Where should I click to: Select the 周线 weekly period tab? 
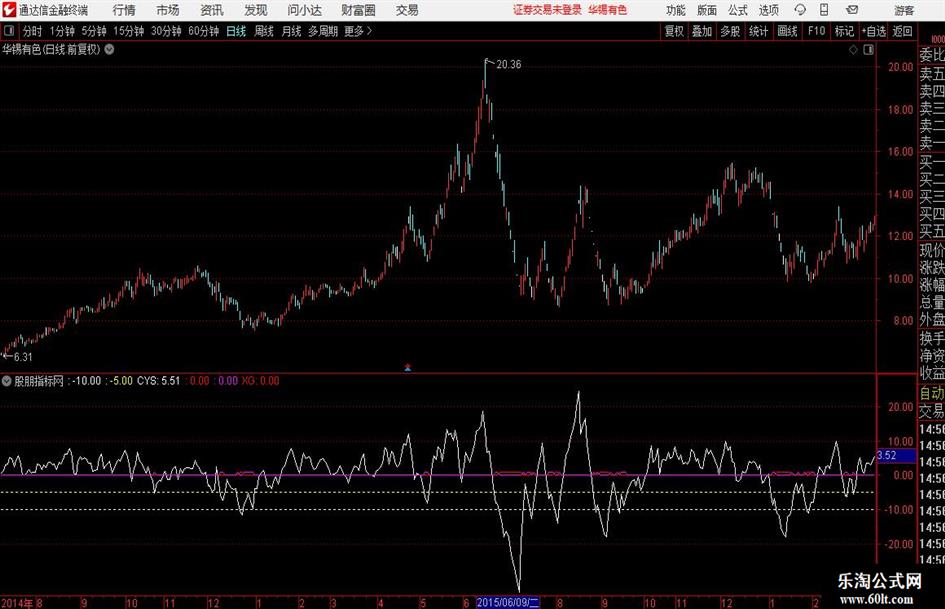[264, 31]
